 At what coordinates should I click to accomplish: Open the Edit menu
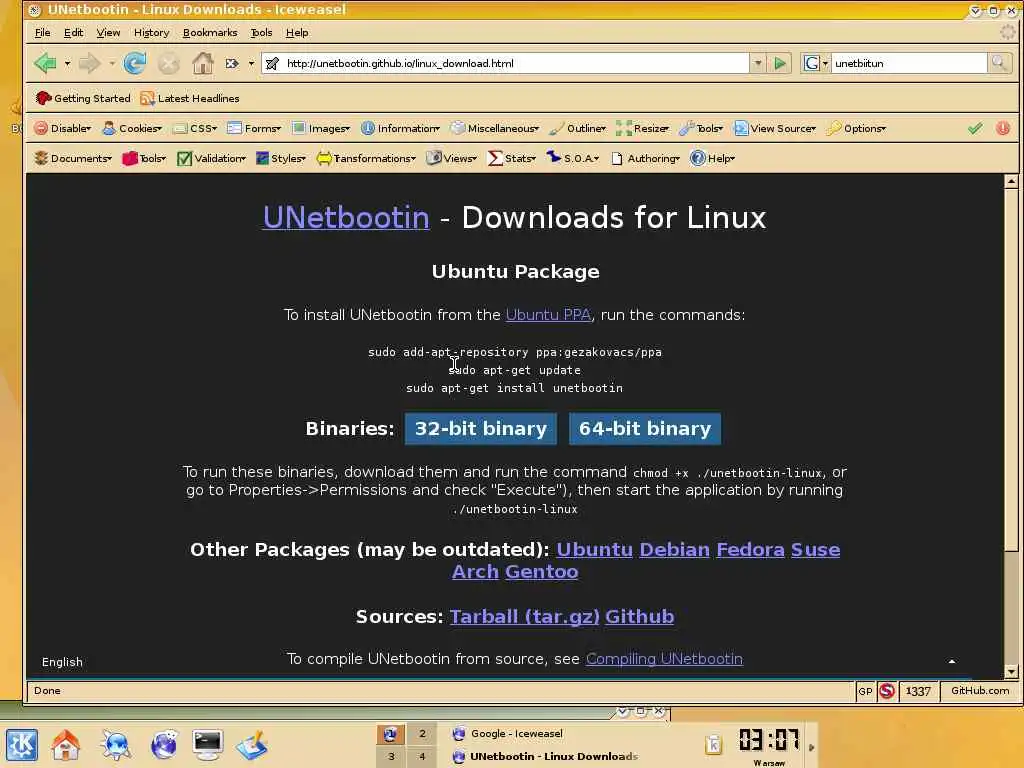tap(73, 33)
